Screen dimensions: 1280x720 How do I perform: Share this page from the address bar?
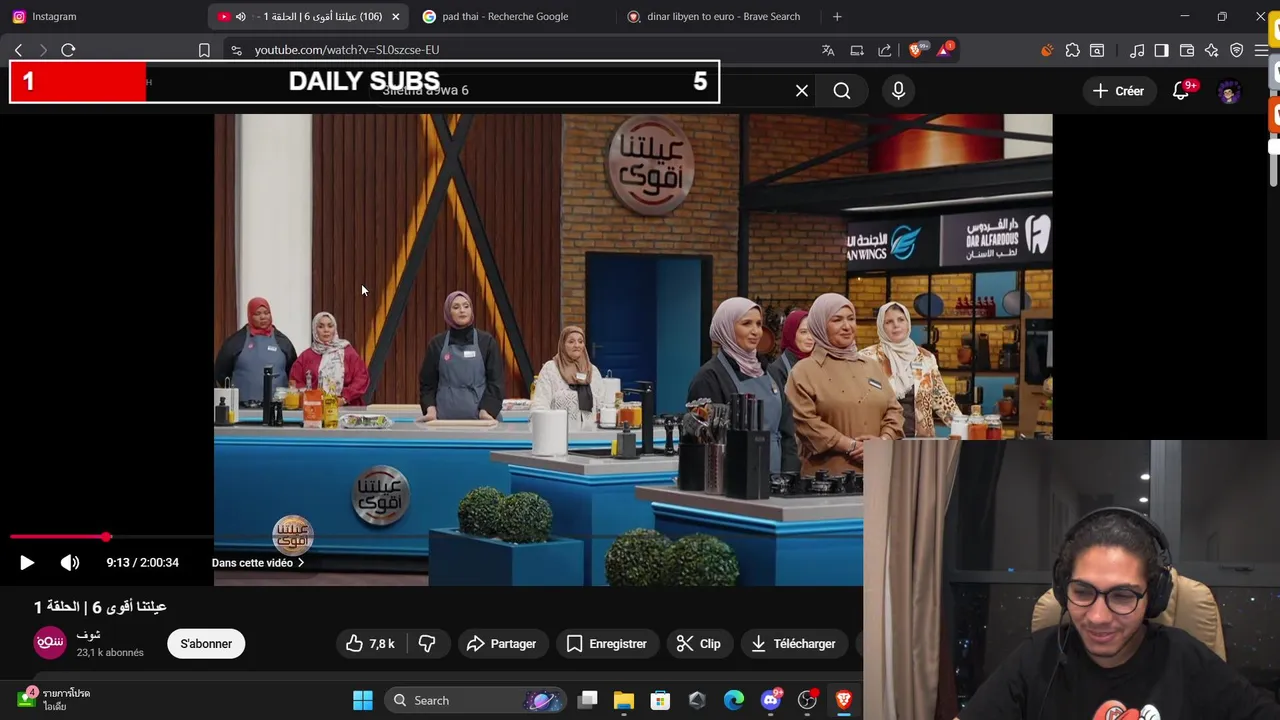click(885, 50)
